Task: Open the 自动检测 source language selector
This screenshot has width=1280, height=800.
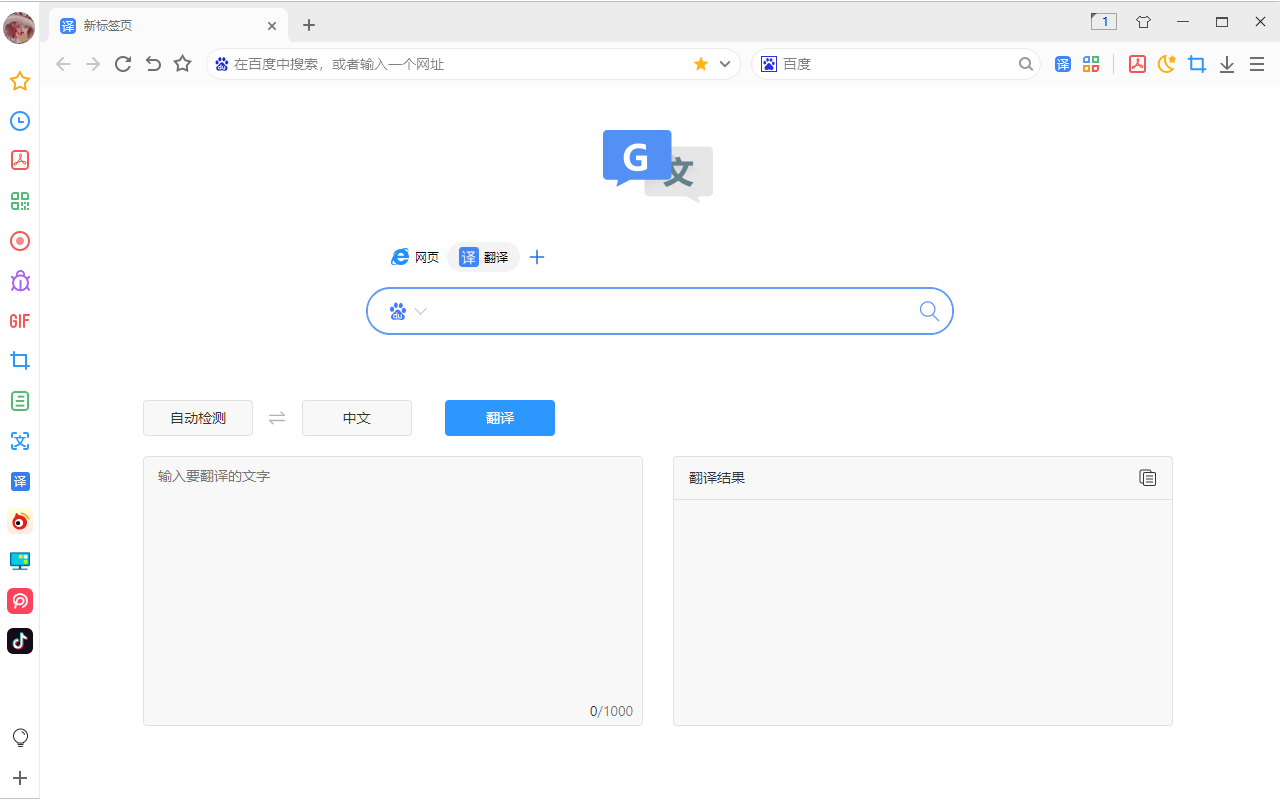Action: coord(198,418)
